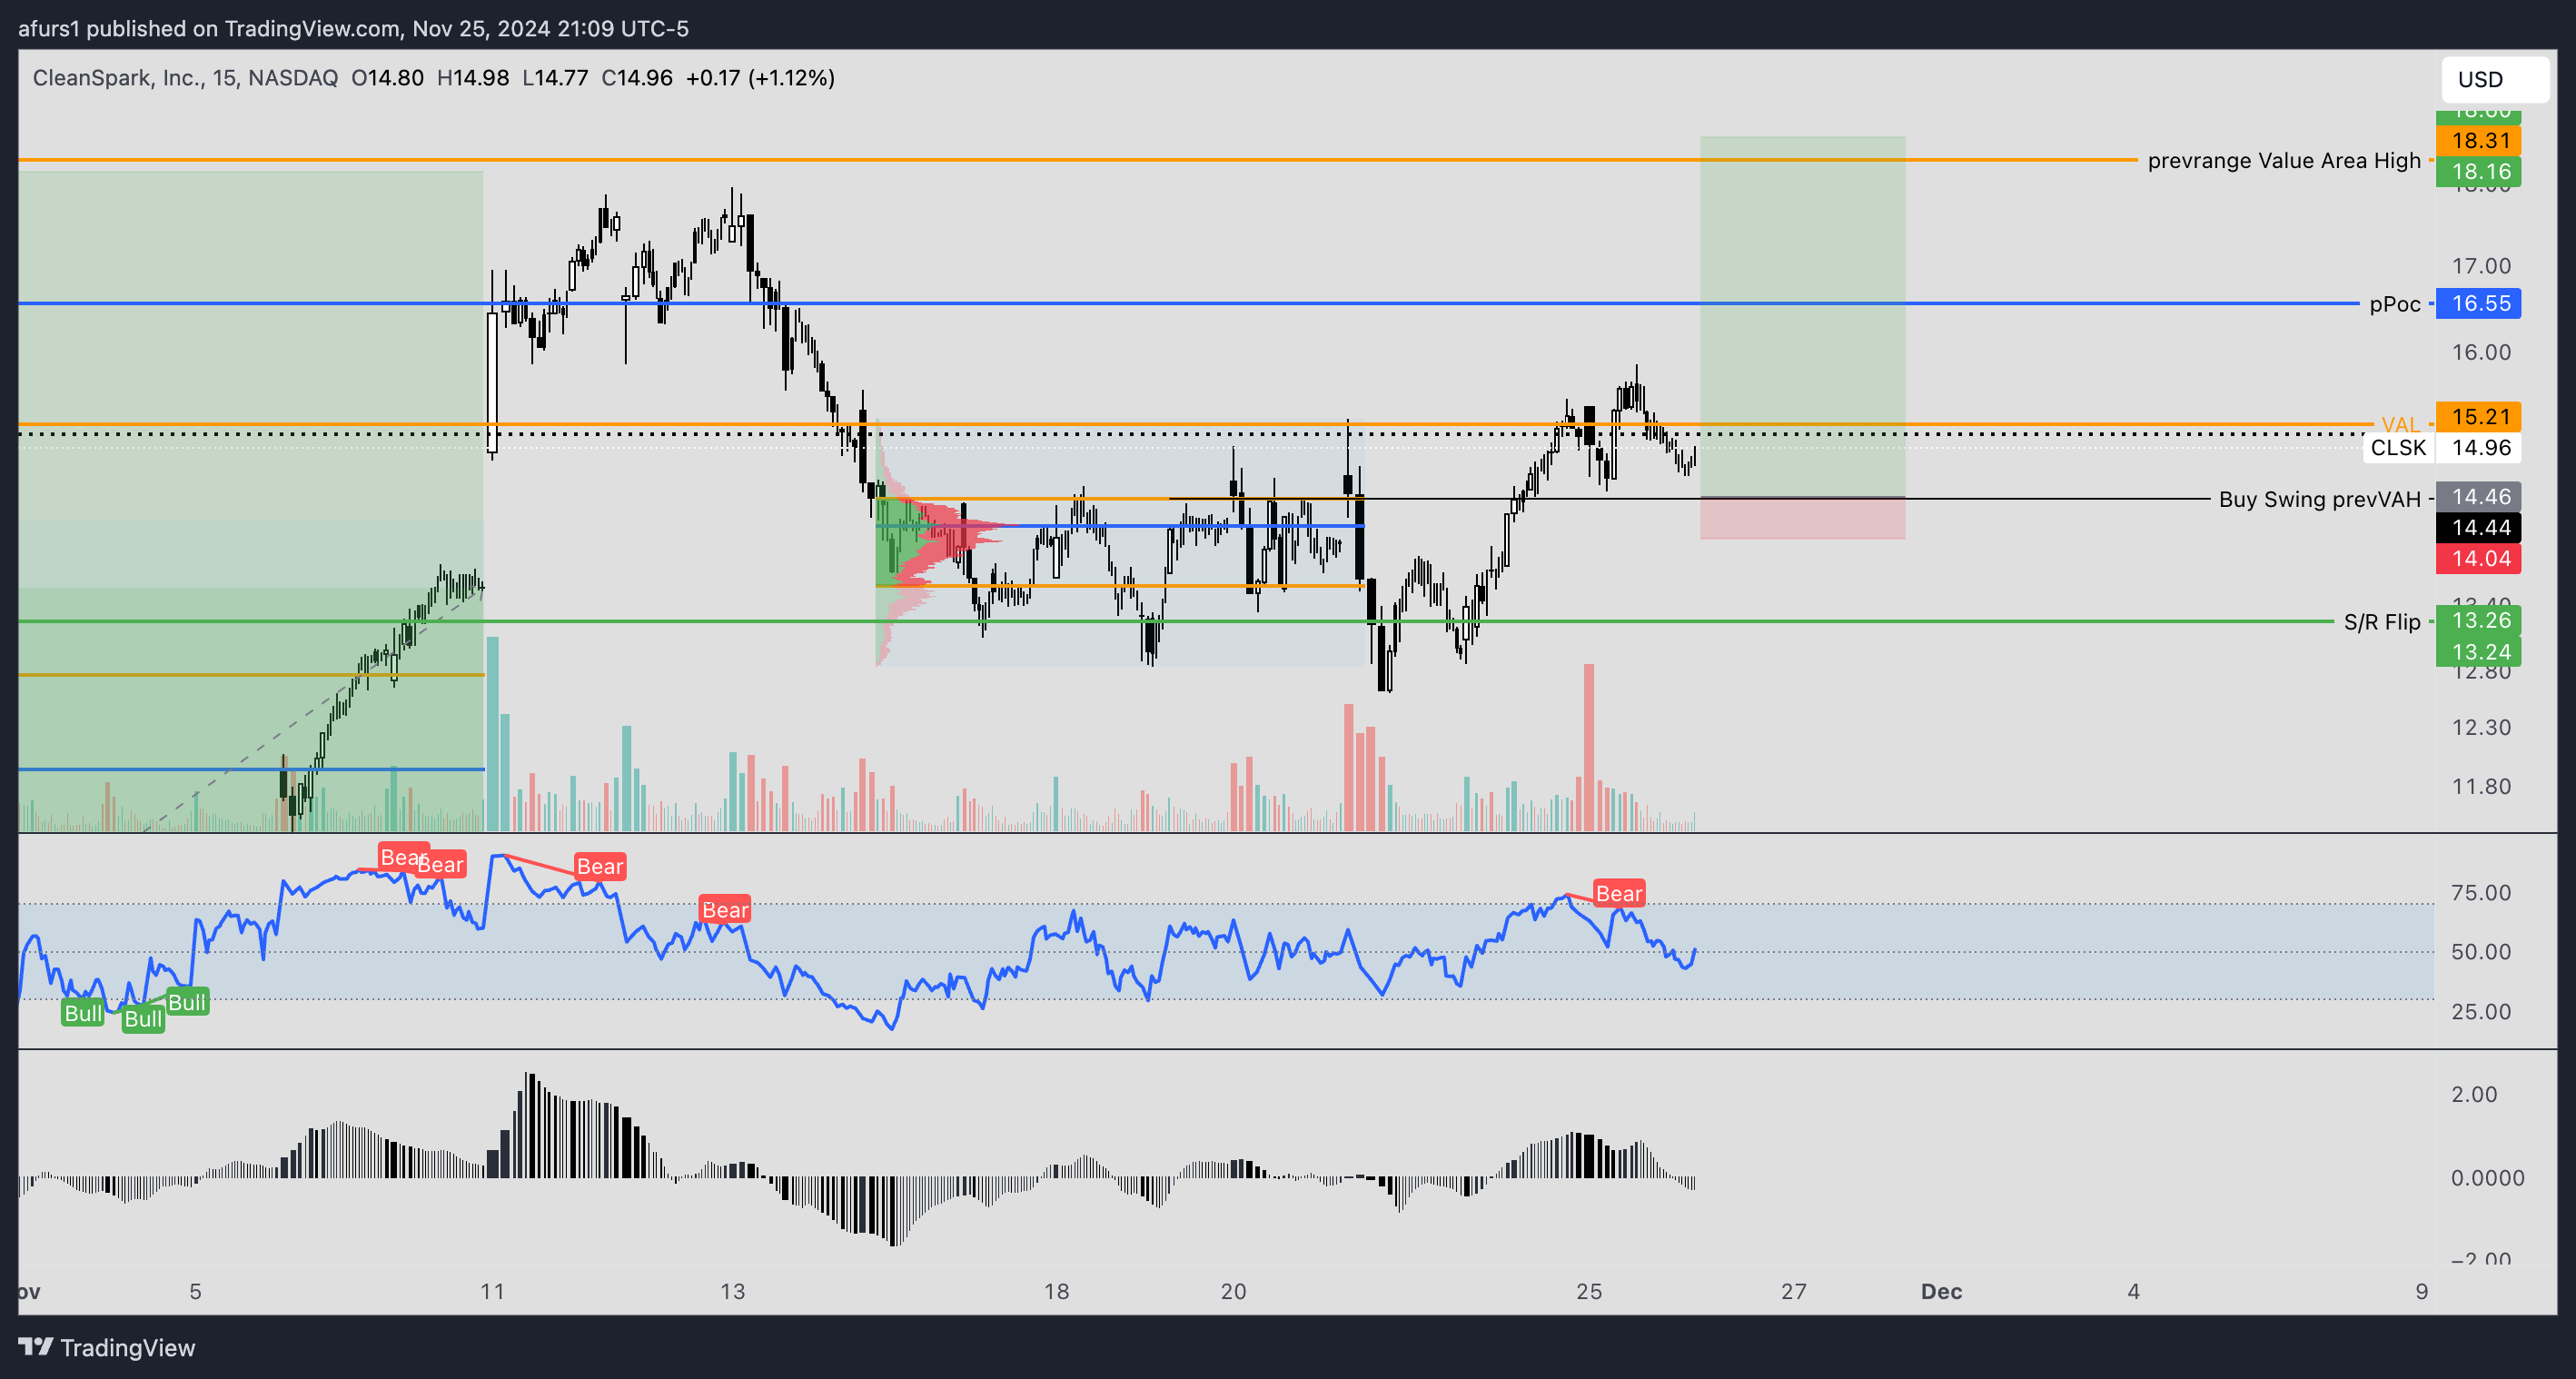Click the green 13.26 price tag
This screenshot has width=2576, height=1379.
pos(2479,620)
